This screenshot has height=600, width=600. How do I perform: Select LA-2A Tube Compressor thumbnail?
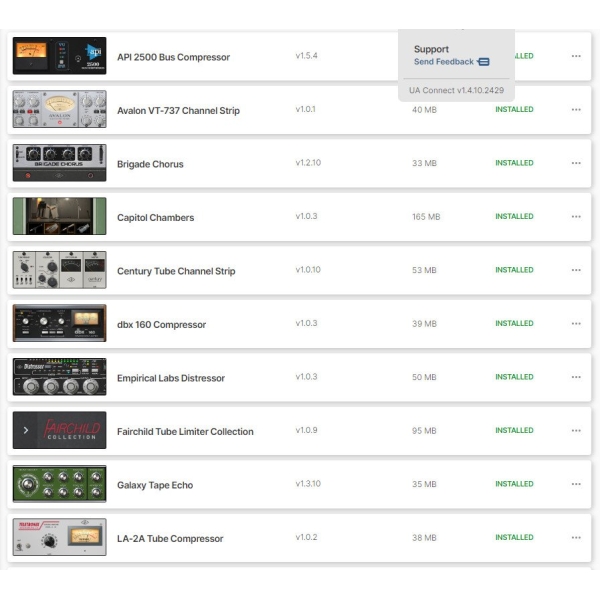click(x=59, y=537)
